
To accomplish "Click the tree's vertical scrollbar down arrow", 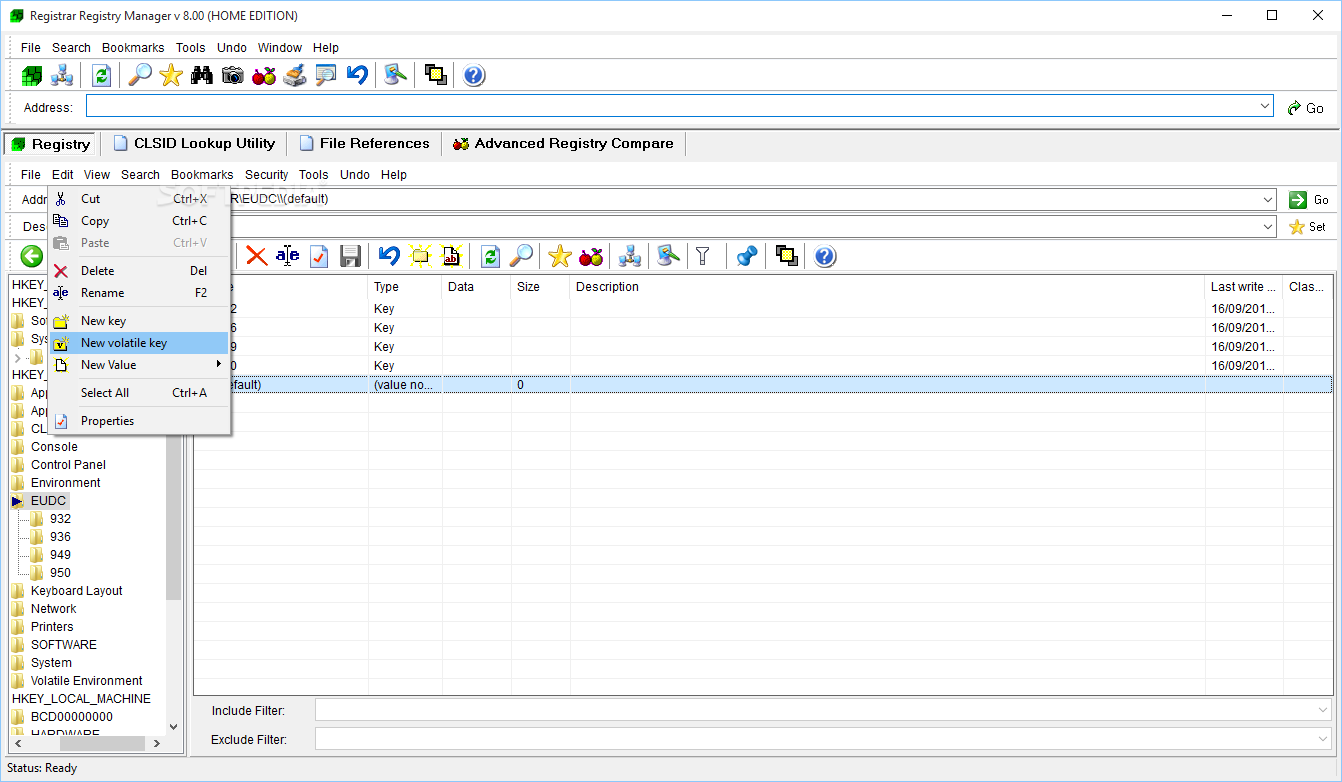I will point(174,727).
